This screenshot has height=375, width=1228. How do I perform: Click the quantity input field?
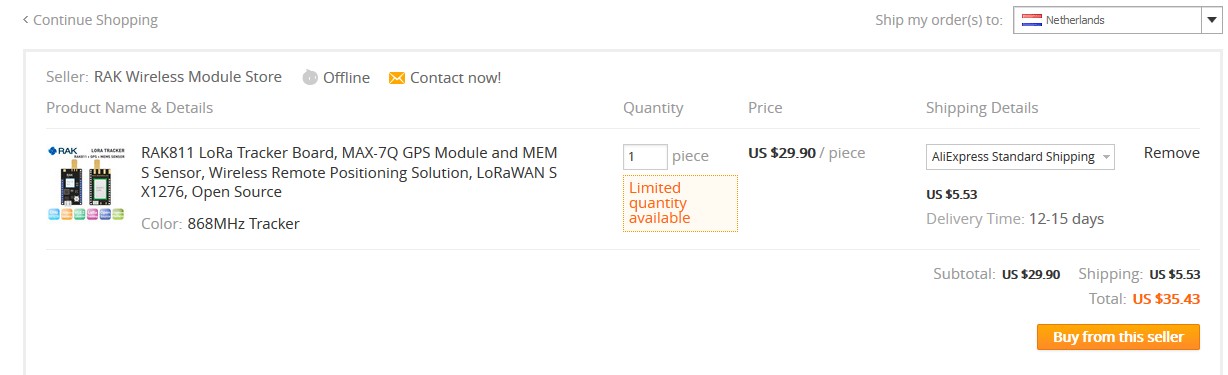tap(645, 156)
